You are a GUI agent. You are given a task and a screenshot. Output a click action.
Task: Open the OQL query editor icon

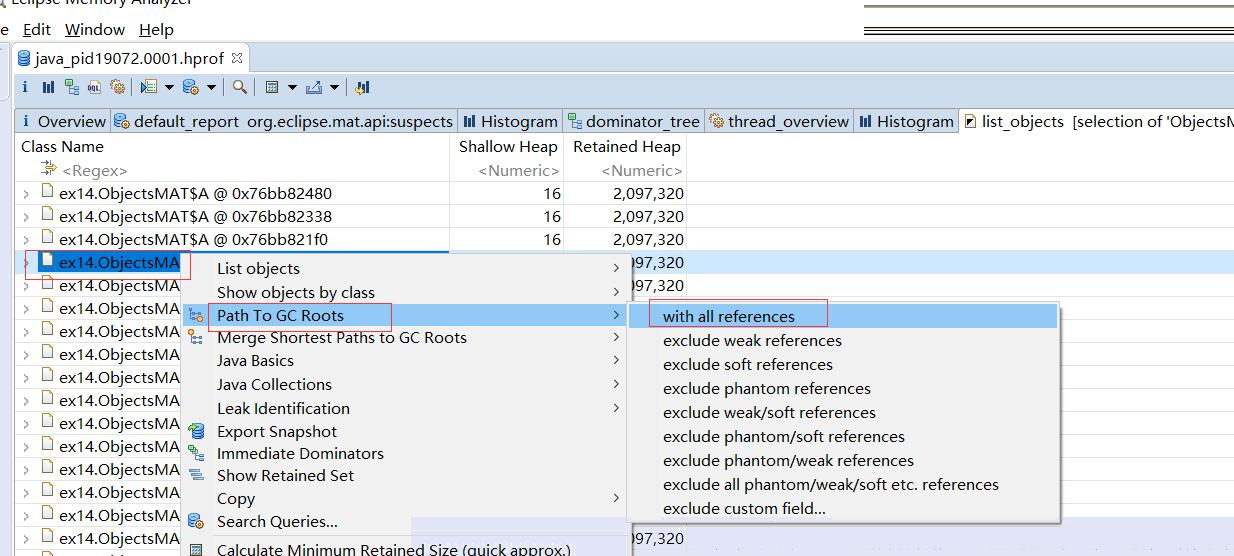coord(95,87)
